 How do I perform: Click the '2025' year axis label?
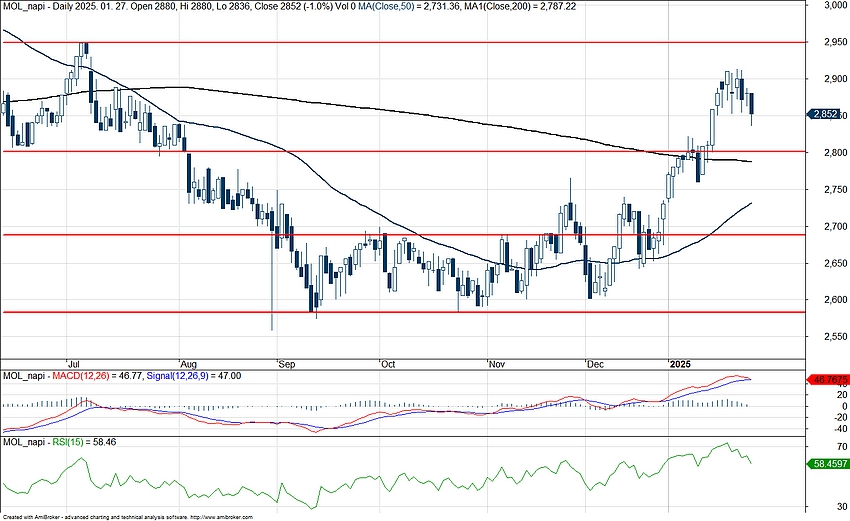[x=680, y=364]
